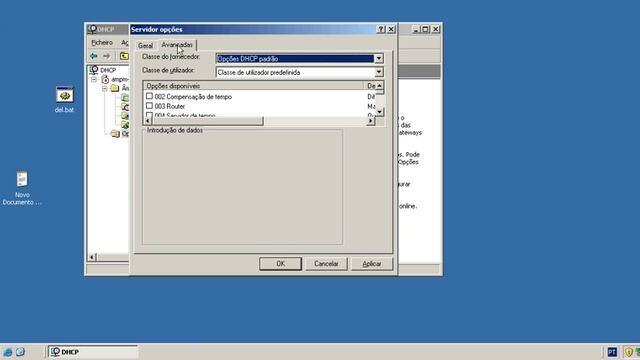640x360 pixels.
Task: Click options list scroll up arrow
Action: [380, 86]
